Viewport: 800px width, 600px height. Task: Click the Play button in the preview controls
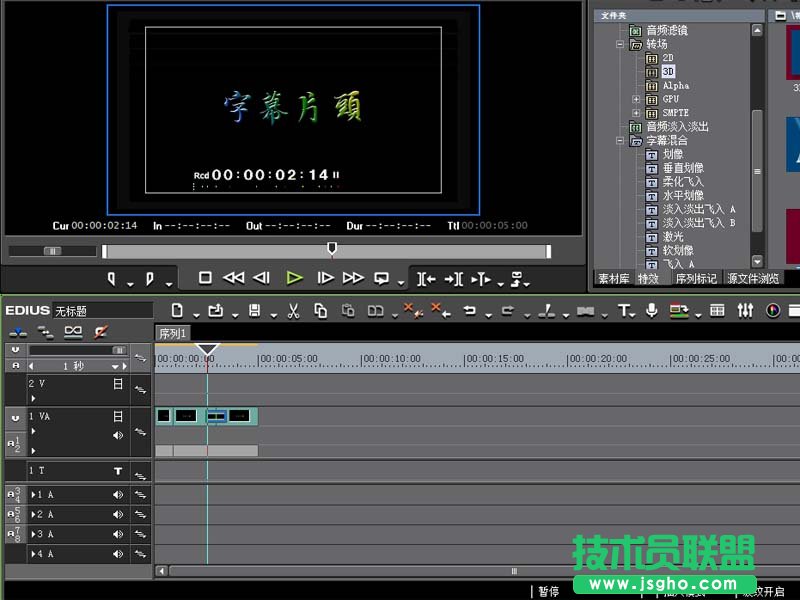coord(294,279)
